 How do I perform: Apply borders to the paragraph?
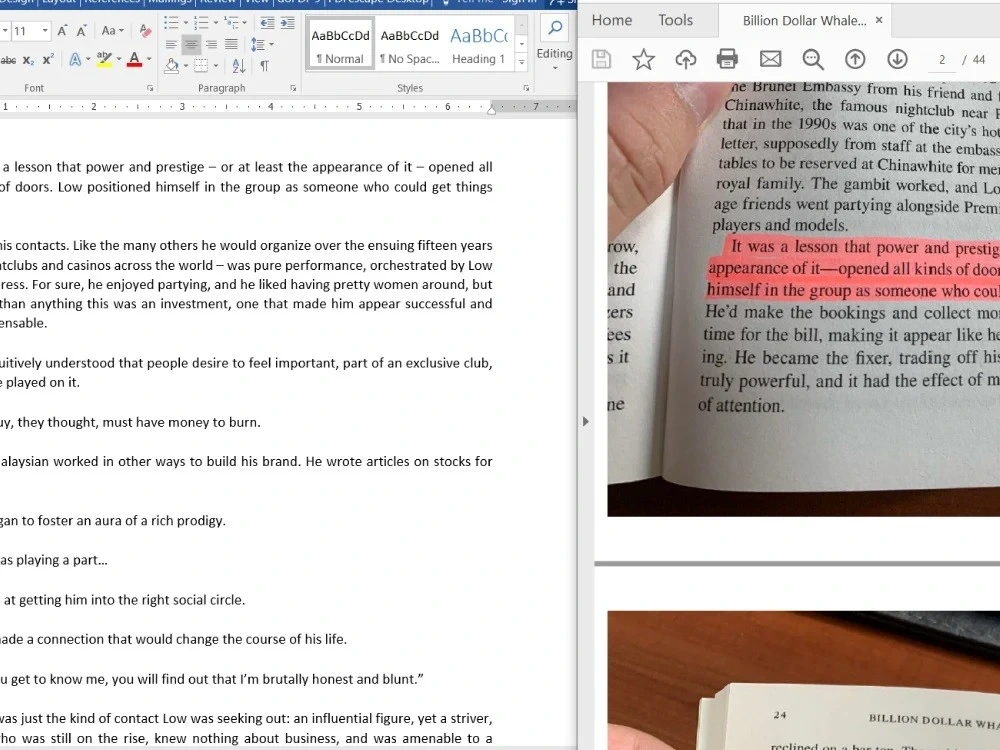(x=201, y=66)
